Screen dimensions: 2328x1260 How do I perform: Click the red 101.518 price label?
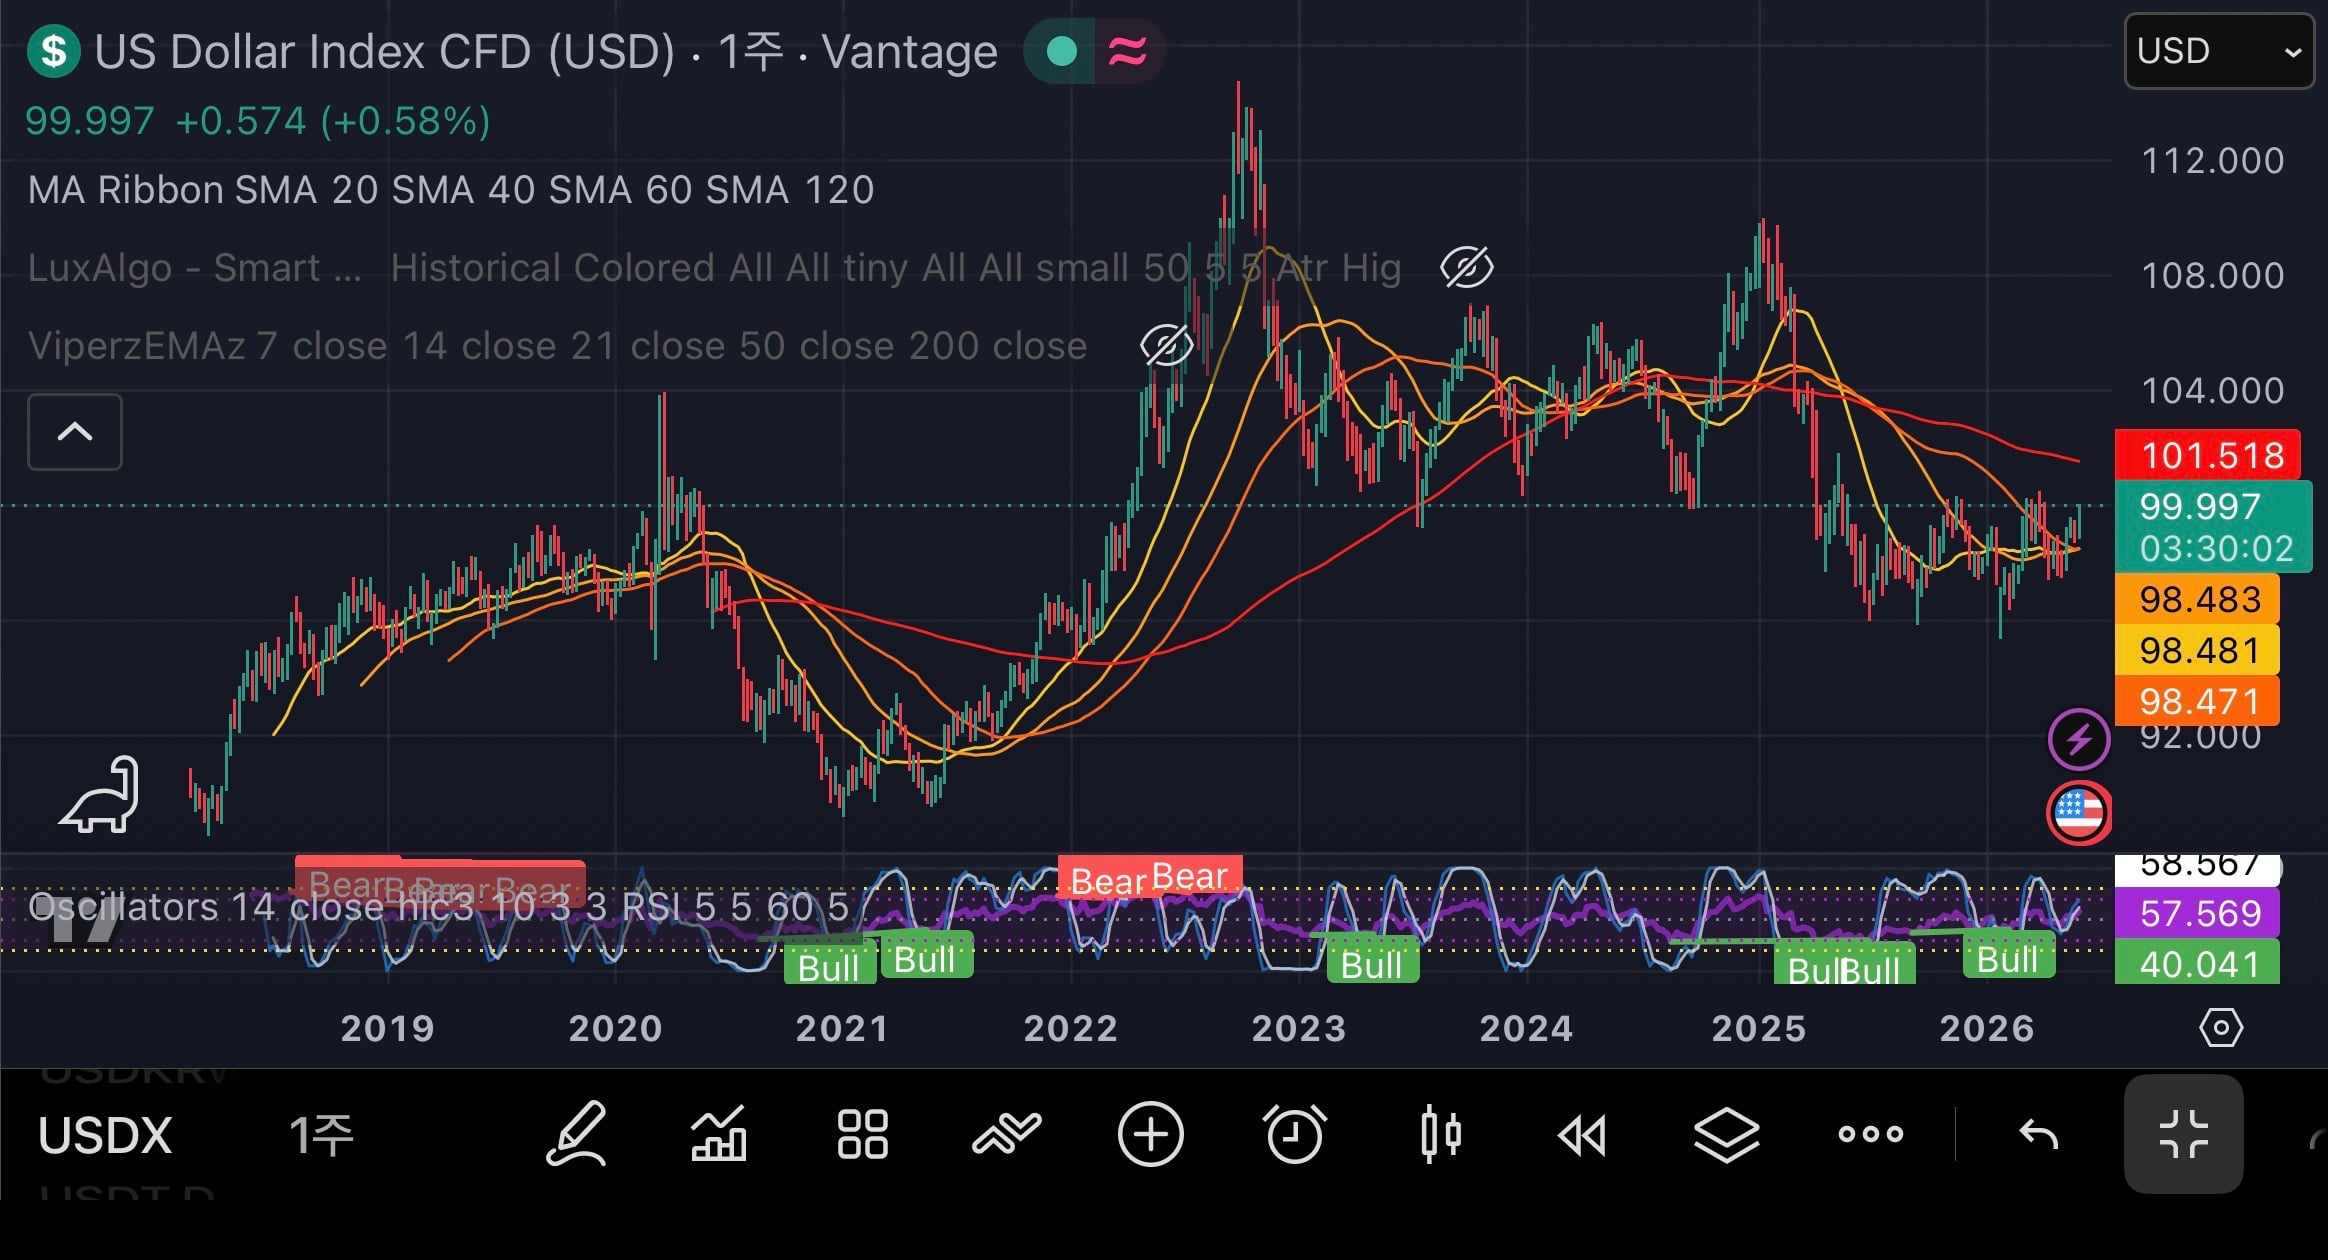(2208, 455)
